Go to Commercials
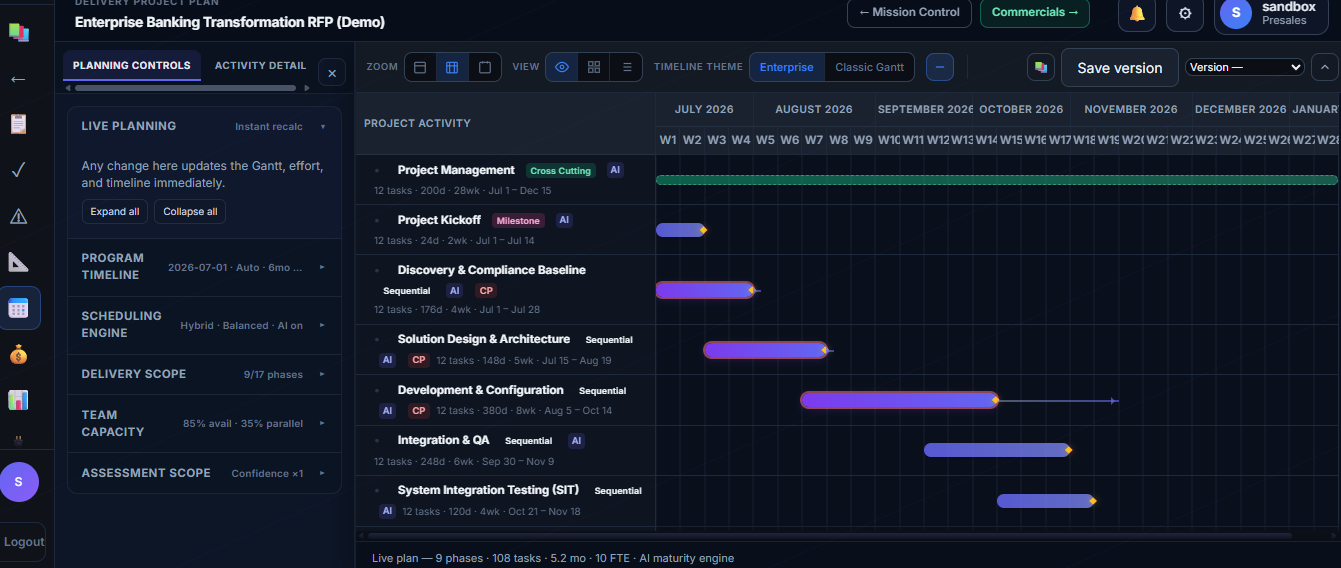This screenshot has width=1341, height=568. pyautogui.click(x=1035, y=13)
